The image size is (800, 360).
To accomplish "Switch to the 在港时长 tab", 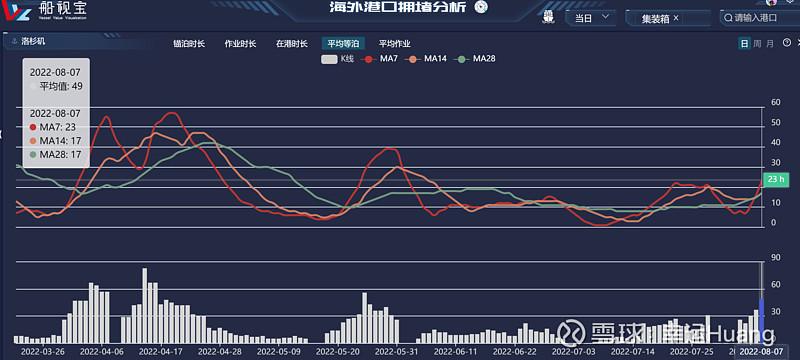I will click(x=292, y=44).
